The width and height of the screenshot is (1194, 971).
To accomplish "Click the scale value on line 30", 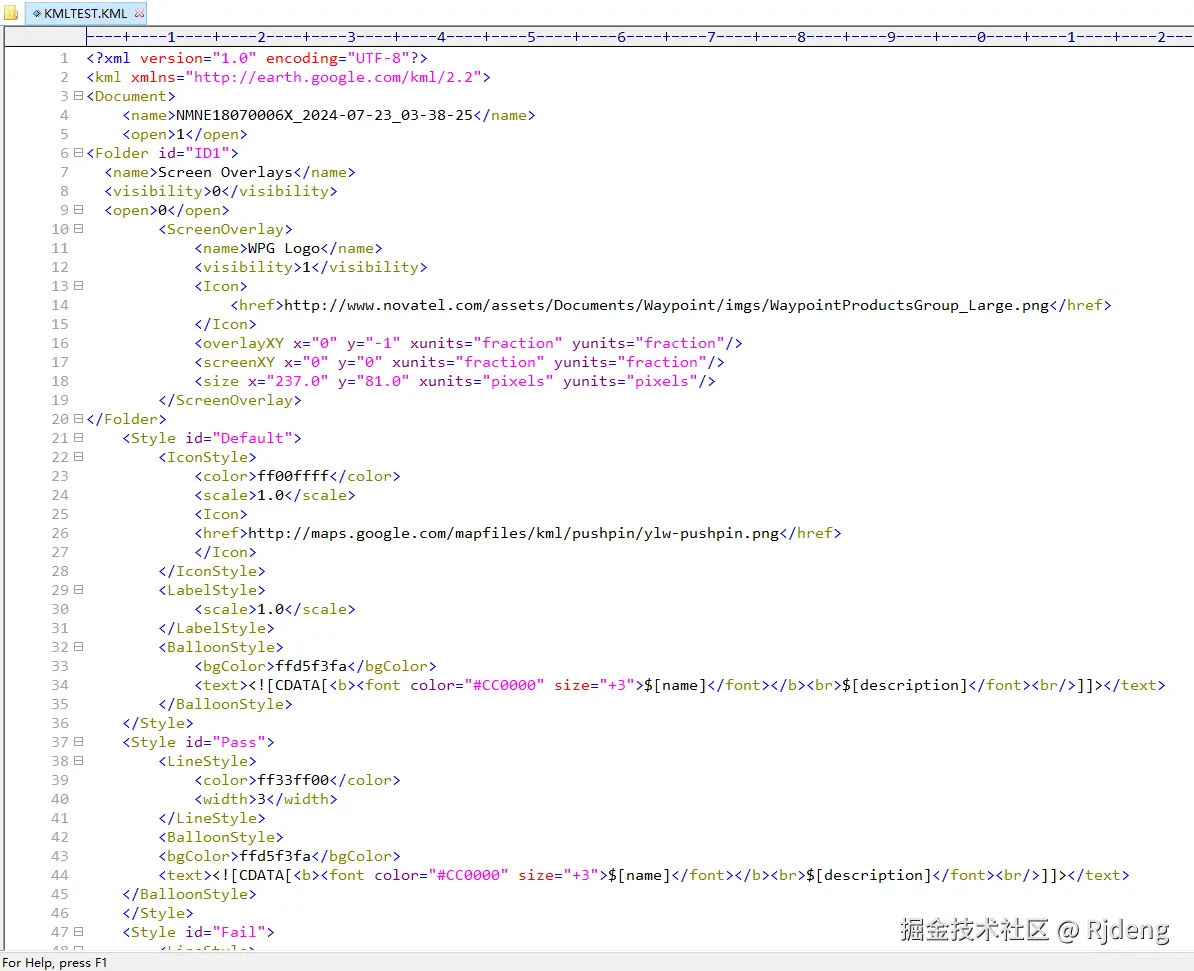I will [270, 609].
